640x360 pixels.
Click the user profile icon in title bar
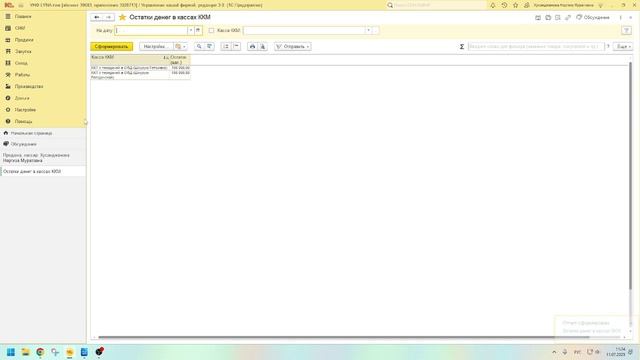pyautogui.click(x=527, y=5)
